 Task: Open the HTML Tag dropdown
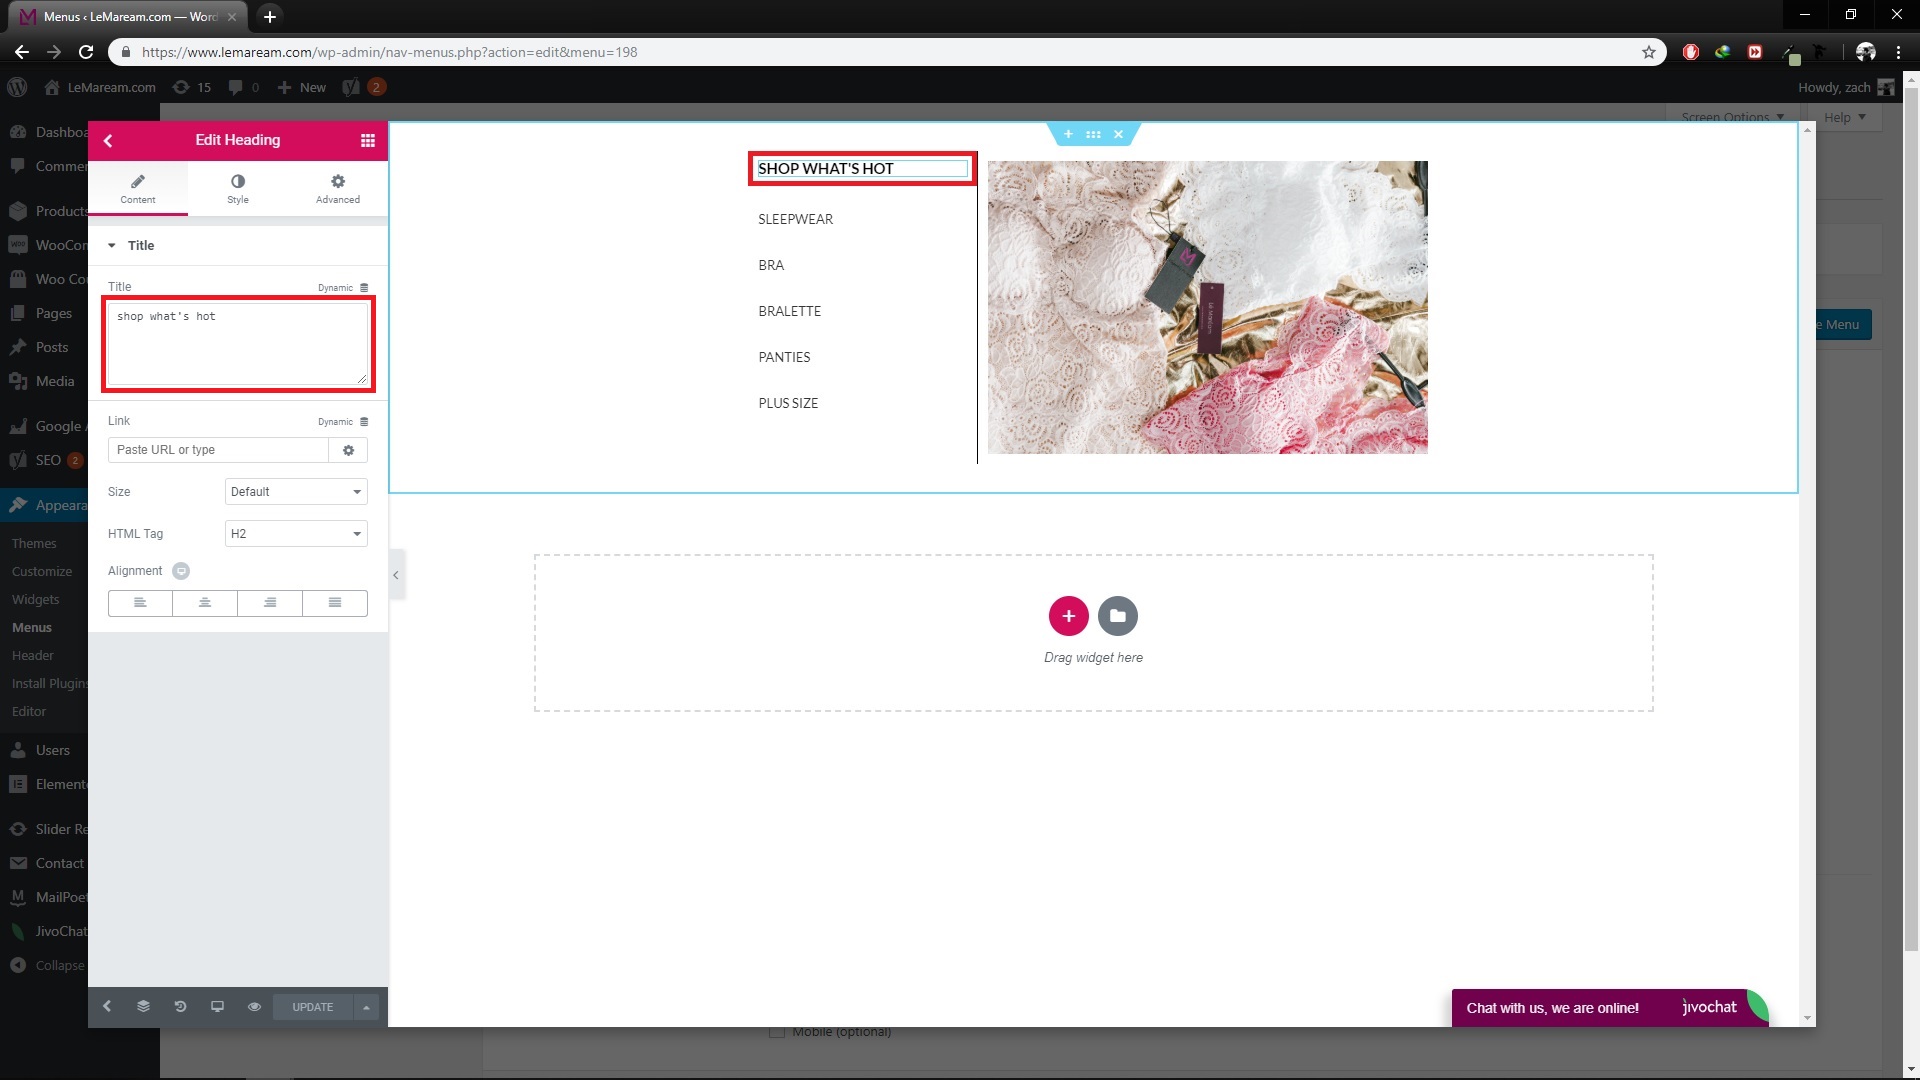296,534
